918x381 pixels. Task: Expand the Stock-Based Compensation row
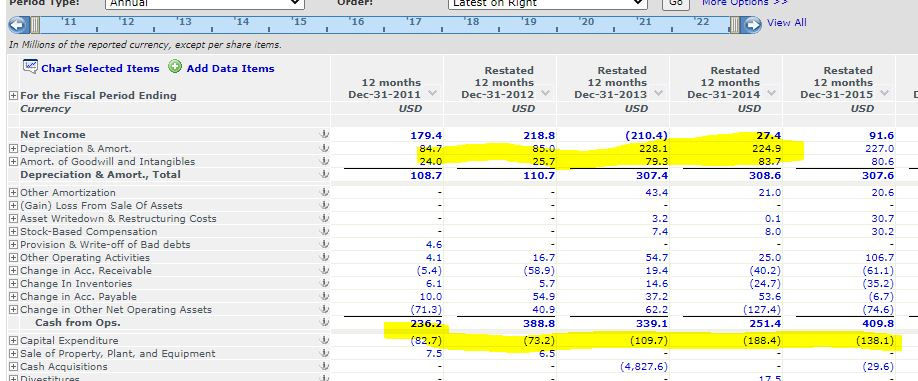click(x=13, y=232)
